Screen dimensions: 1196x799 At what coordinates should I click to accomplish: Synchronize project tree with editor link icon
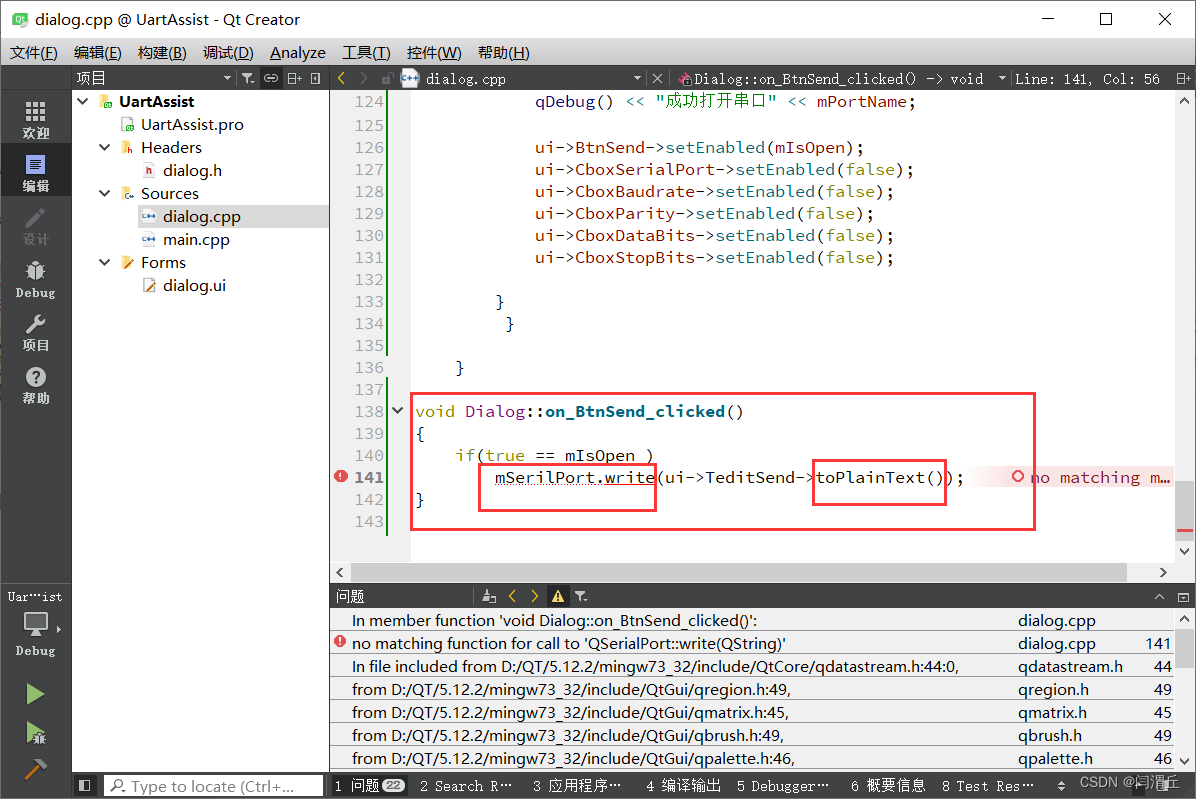pos(271,79)
